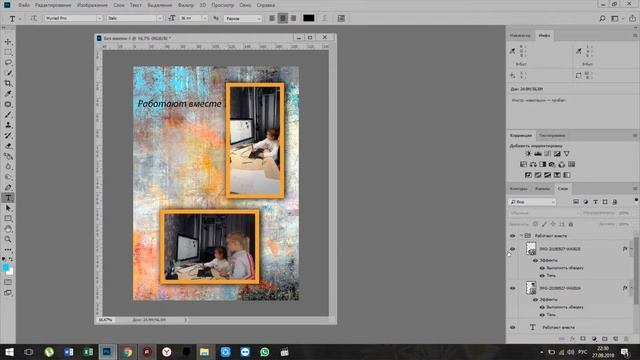Right-align text button in options bar
The width and height of the screenshot is (640, 360).
(x=293, y=18)
